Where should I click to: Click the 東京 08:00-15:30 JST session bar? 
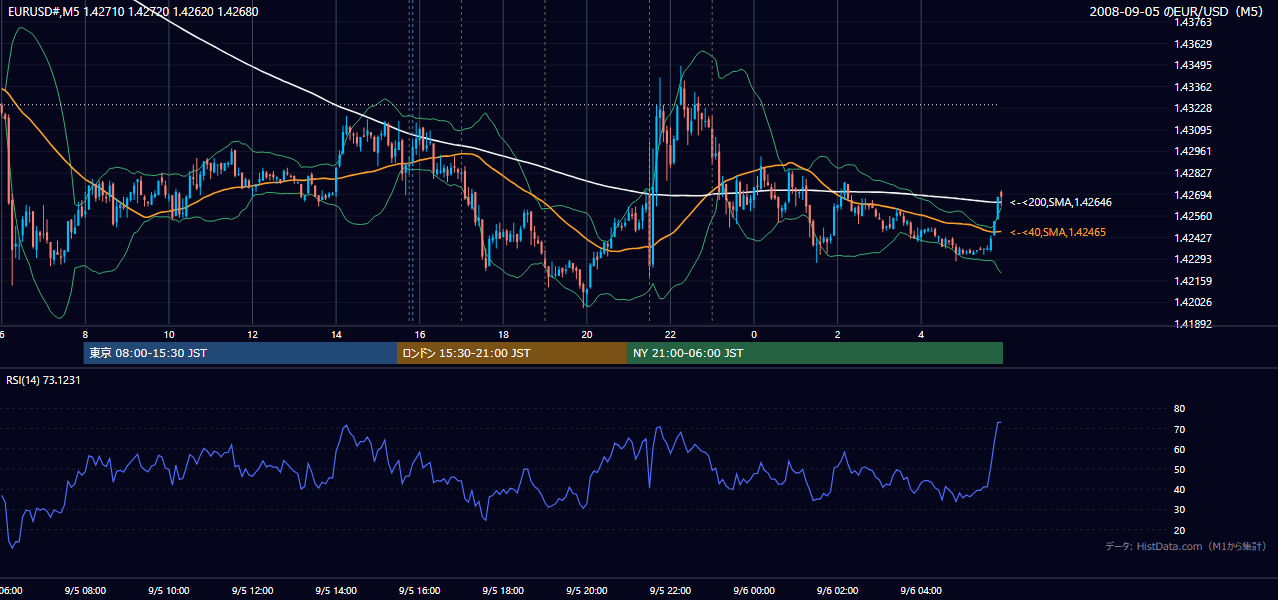point(240,353)
